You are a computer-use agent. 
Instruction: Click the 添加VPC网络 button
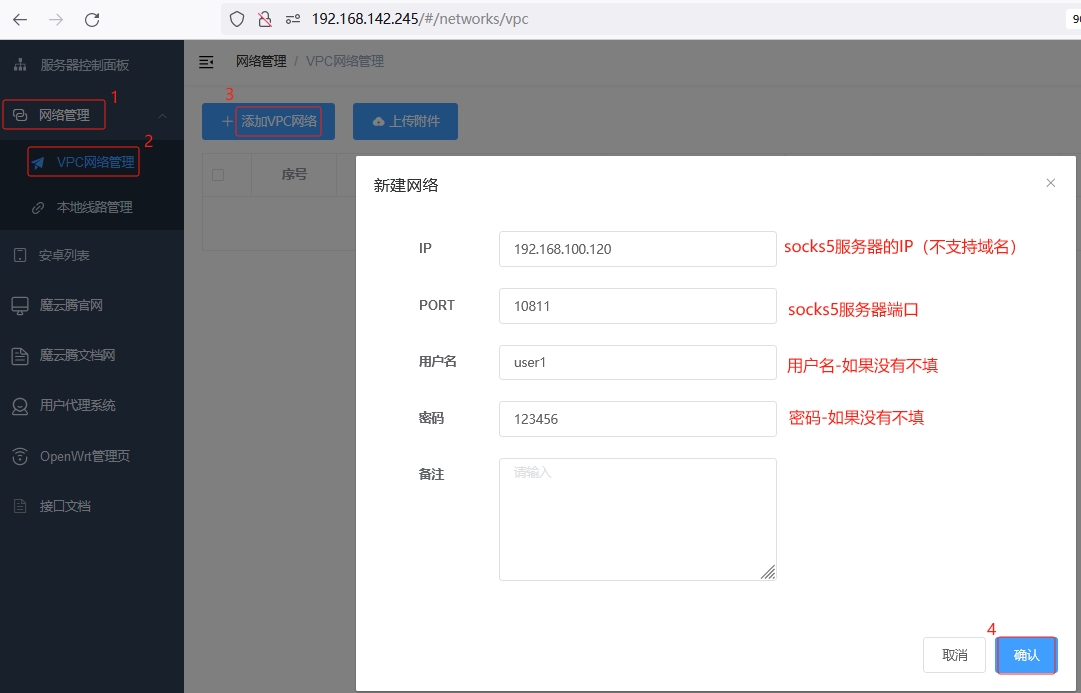[268, 121]
